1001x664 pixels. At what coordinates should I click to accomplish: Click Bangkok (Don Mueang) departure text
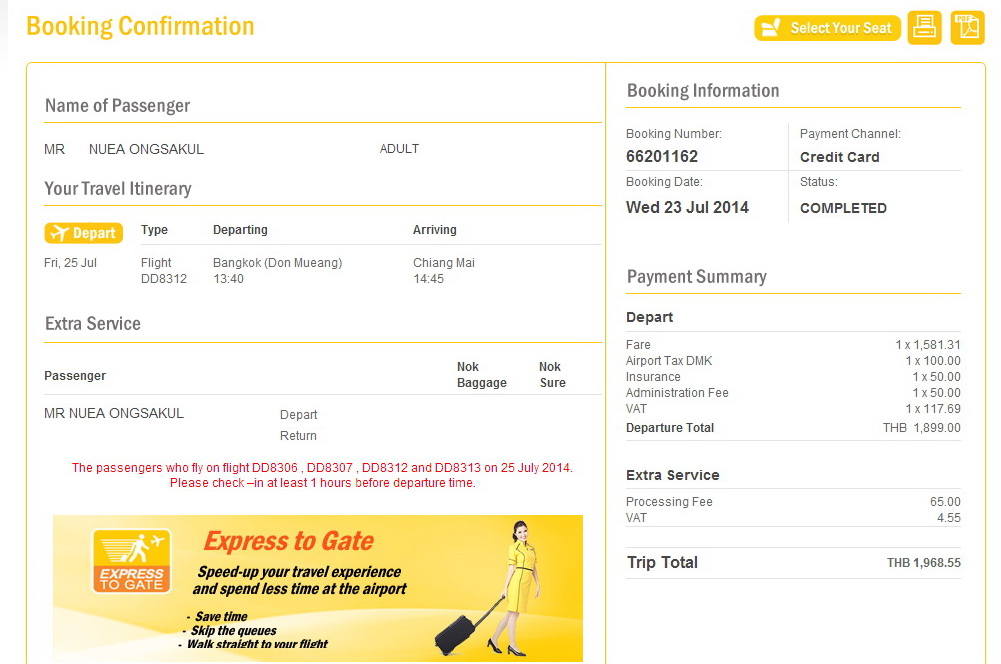pos(277,263)
